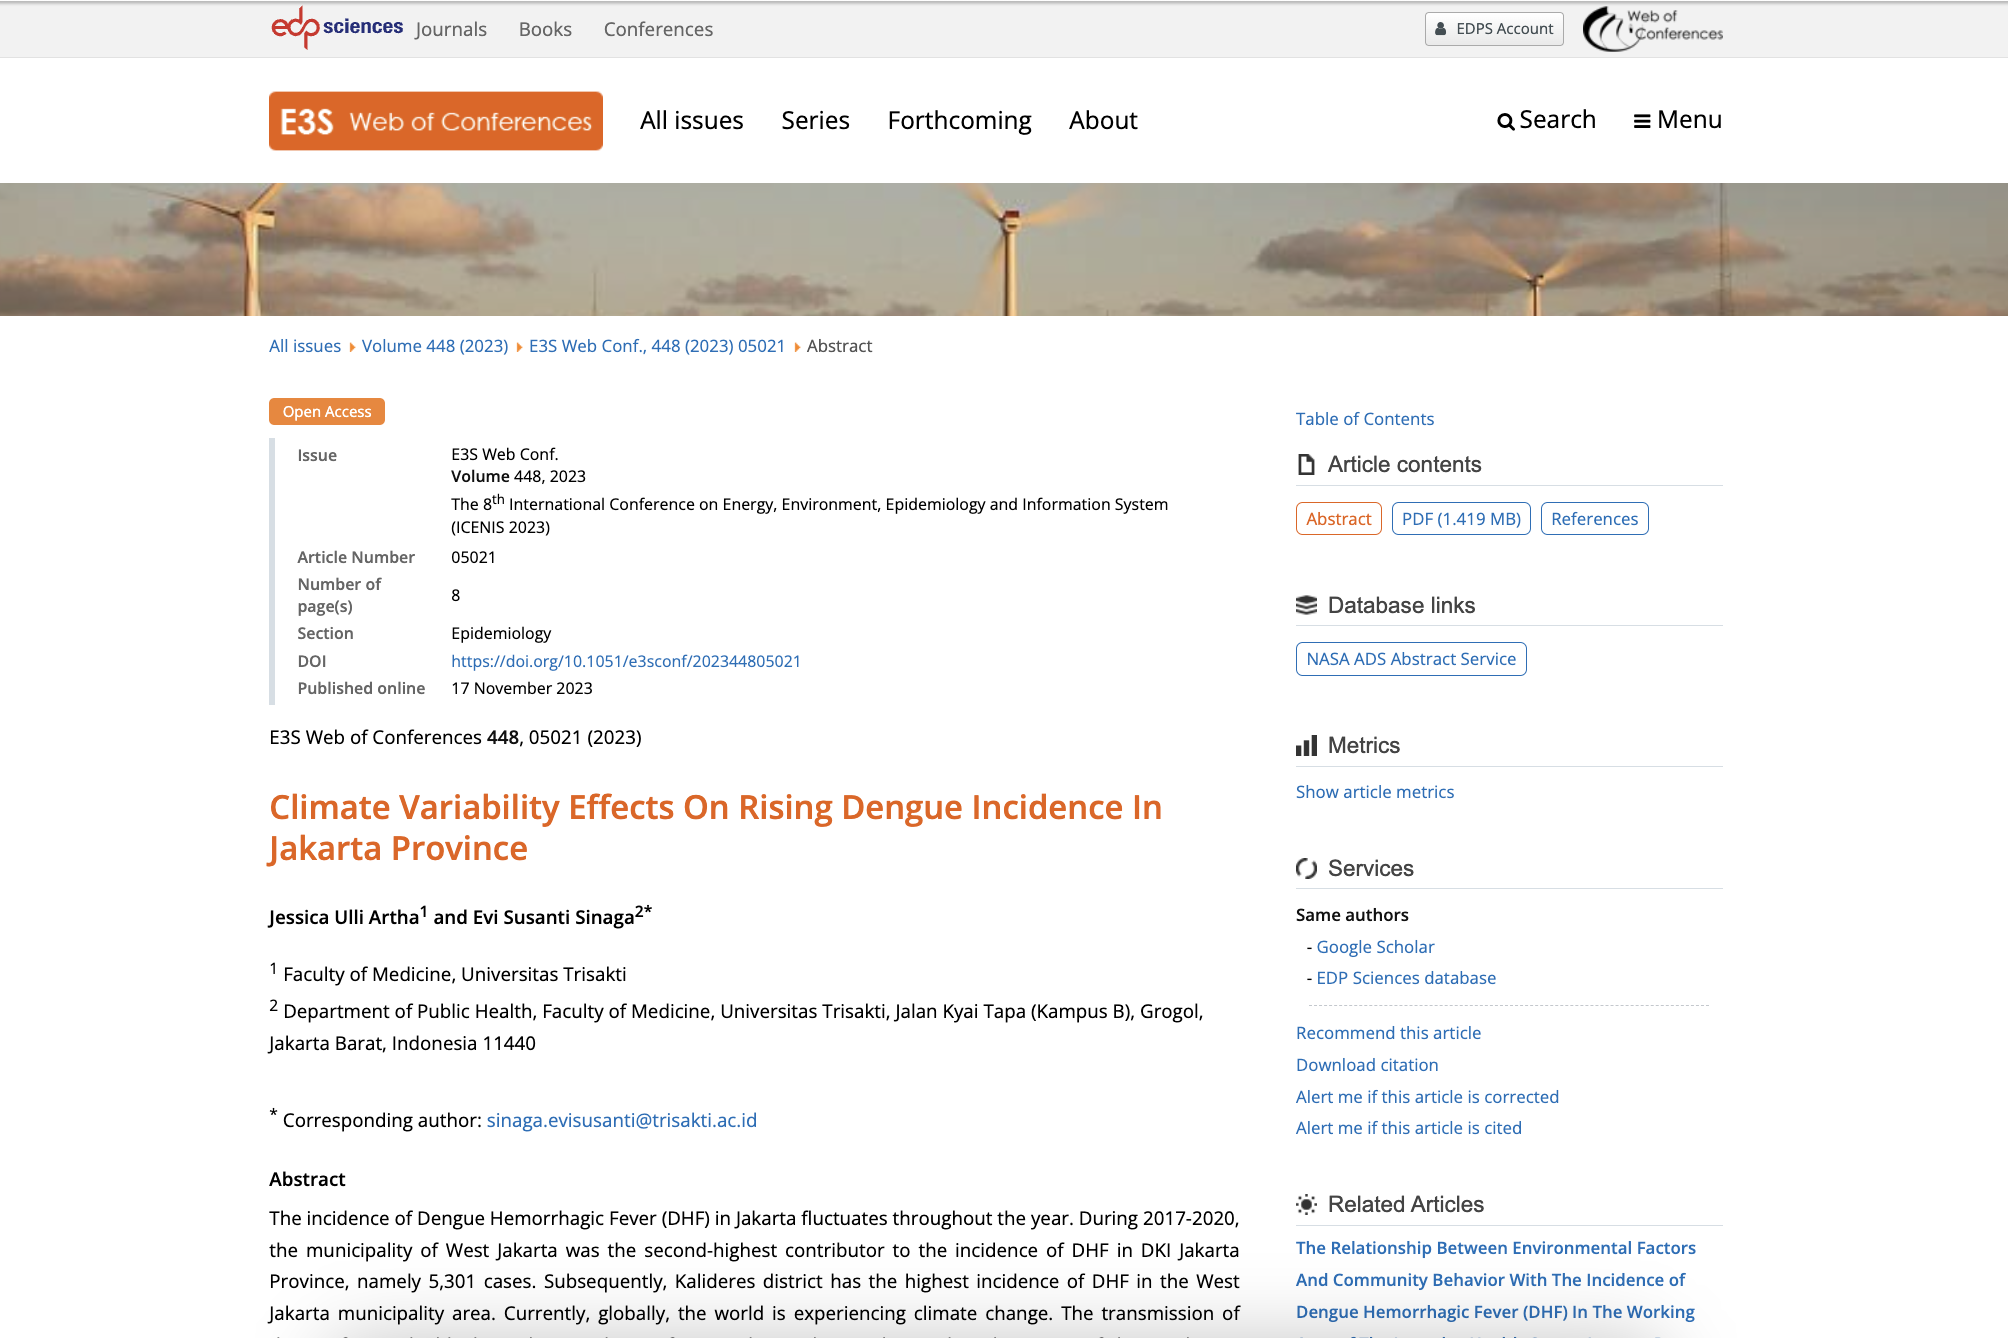Open related article about Environmental Factors
The image size is (2008, 1338).
point(1496,1280)
